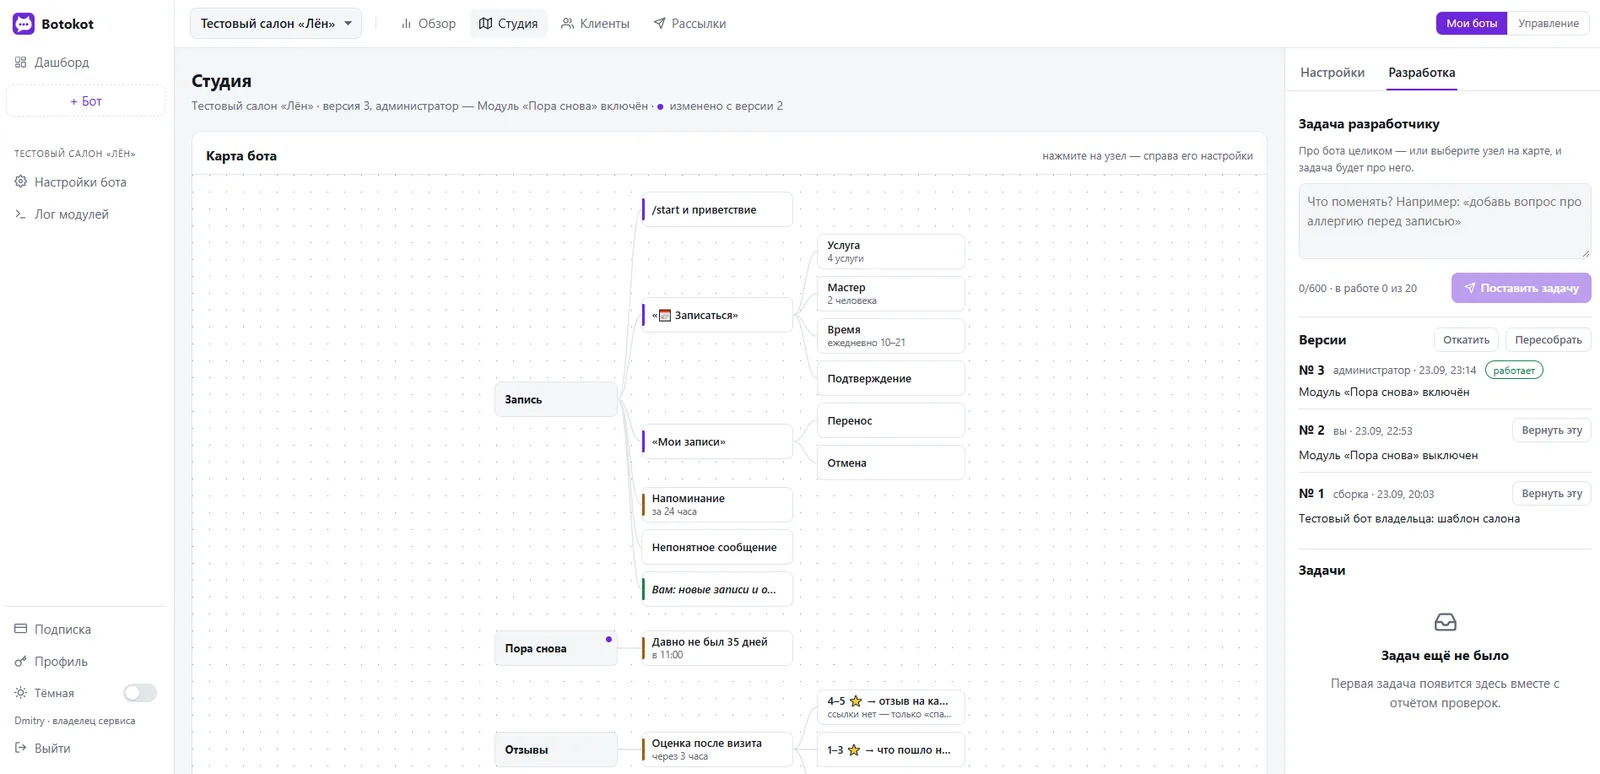Toggle the Тёмная theme switch

[x=139, y=693]
